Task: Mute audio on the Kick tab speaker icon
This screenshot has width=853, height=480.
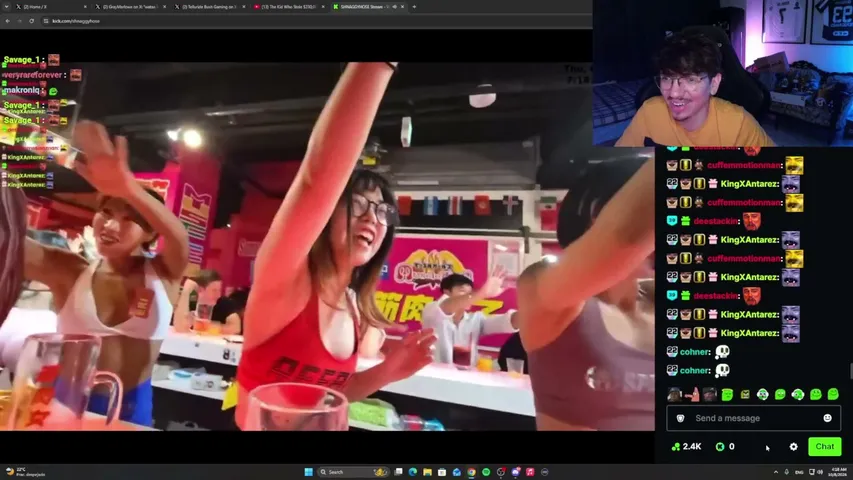Action: pyautogui.click(x=395, y=7)
